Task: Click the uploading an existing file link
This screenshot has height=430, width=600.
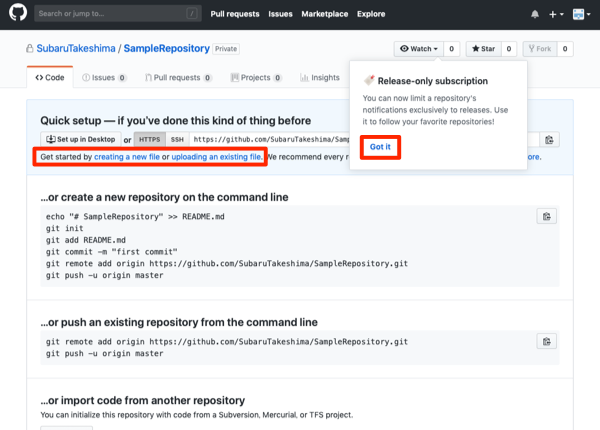Action: 217,157
